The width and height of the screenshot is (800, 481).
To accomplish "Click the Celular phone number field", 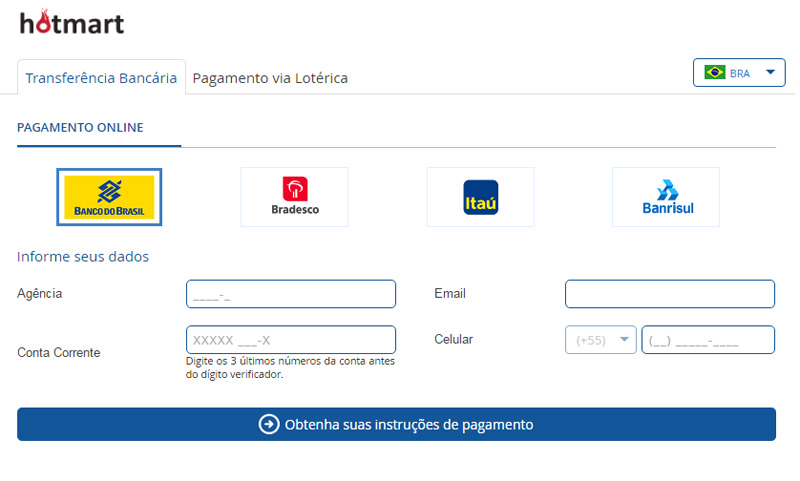I will (708, 340).
